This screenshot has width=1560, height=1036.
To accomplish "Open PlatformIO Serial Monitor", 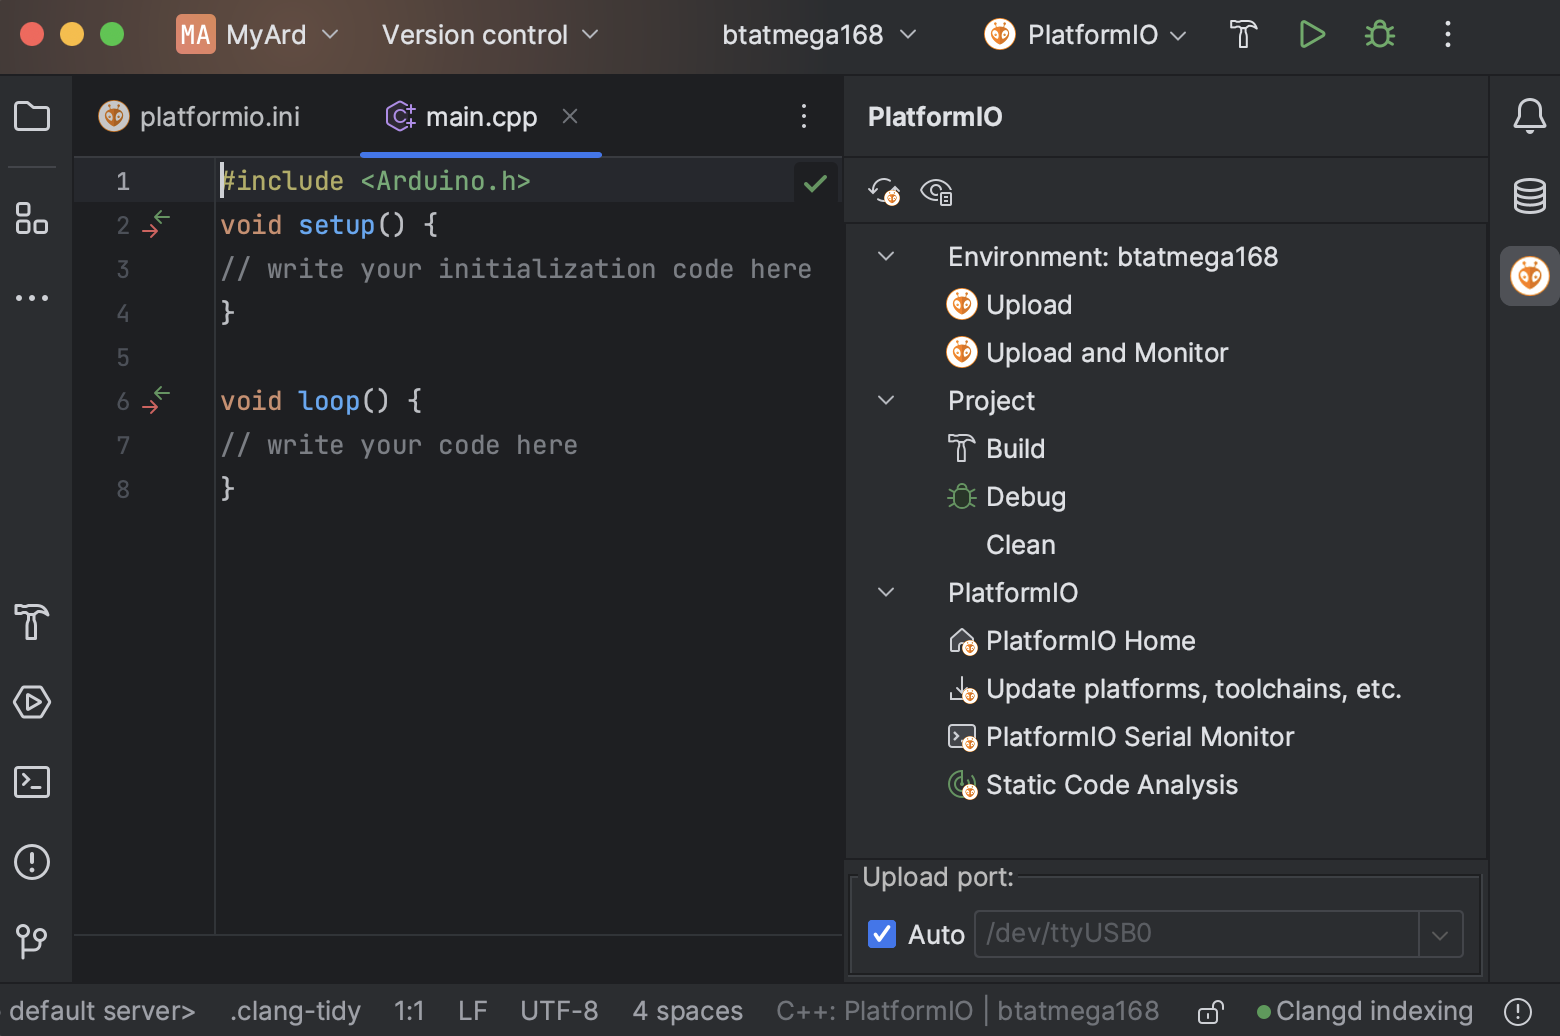I will [x=1120, y=736].
